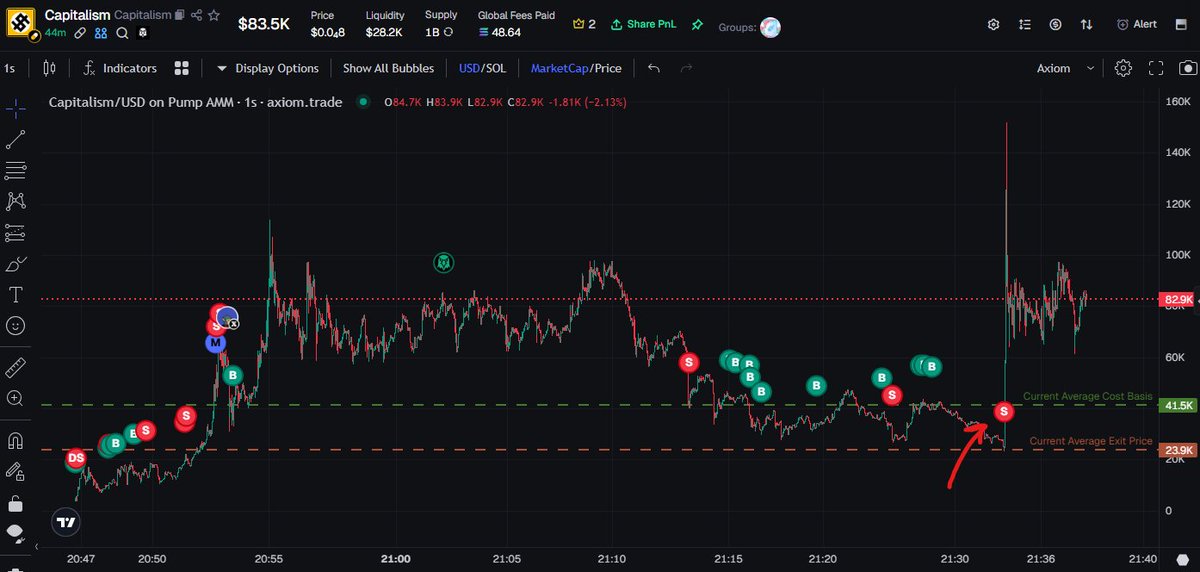Open the Groups avatar
1200x572 pixels.
770,25
